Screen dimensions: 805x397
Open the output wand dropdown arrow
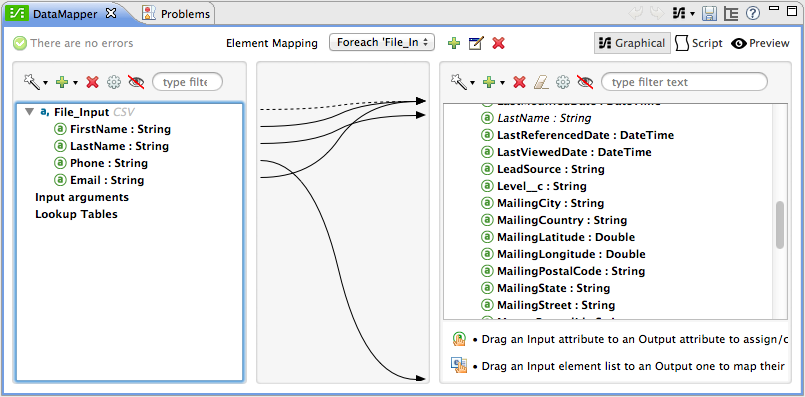472,83
